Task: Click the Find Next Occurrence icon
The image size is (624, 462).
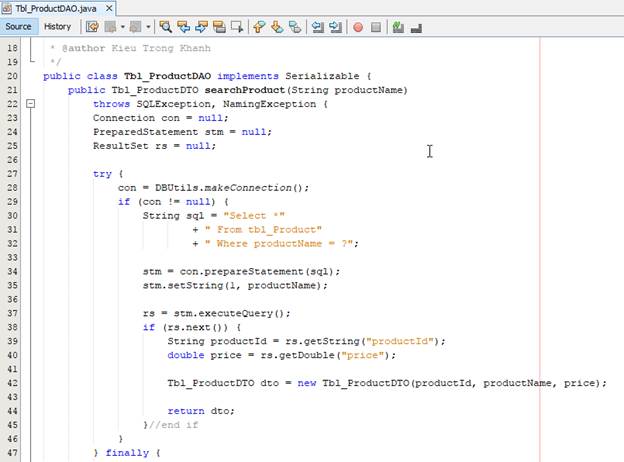Action: [x=201, y=27]
